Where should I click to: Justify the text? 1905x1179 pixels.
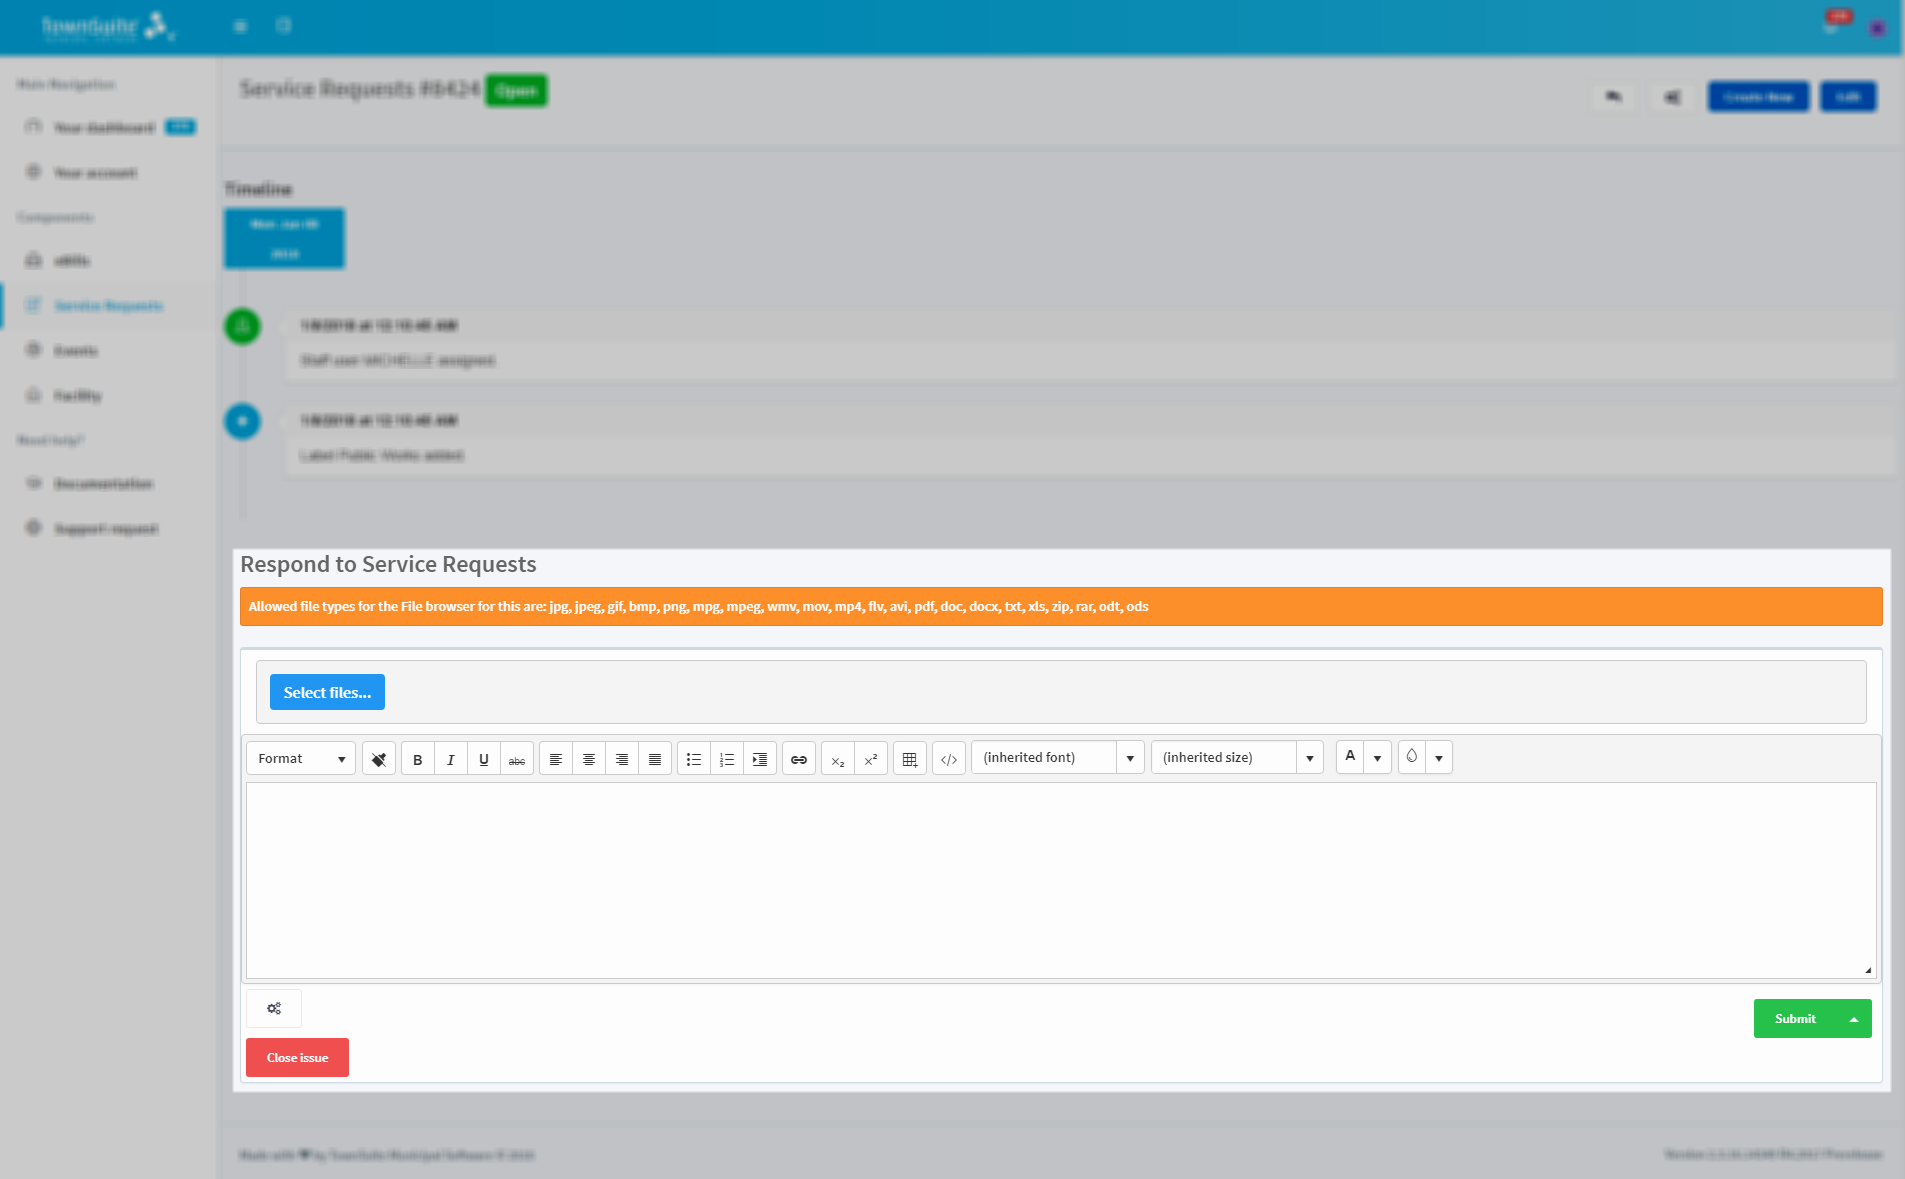click(655, 759)
